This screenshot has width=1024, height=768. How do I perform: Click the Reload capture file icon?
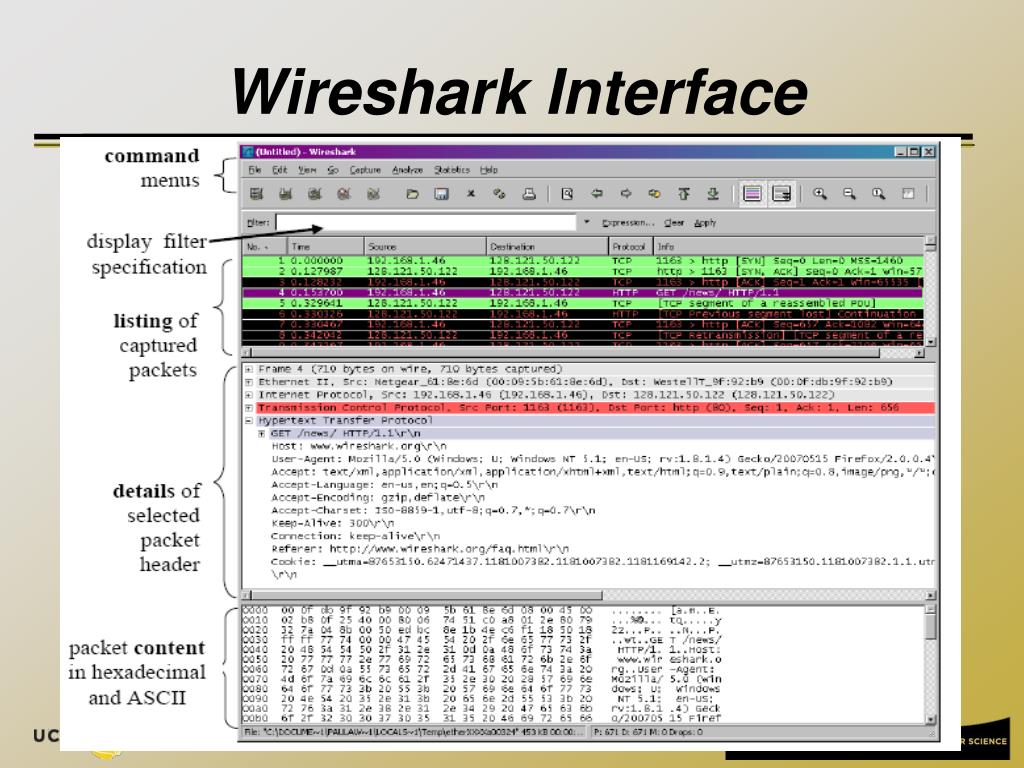(500, 194)
